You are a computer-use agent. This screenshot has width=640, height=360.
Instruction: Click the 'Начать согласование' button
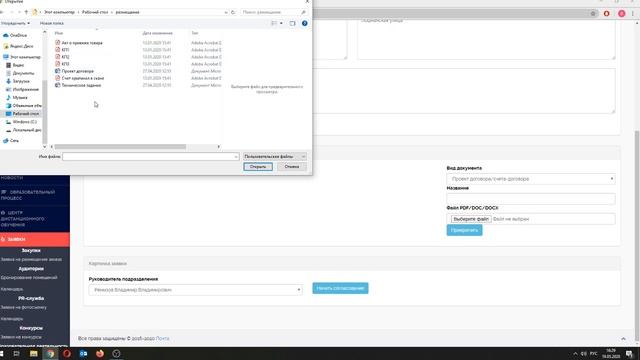(340, 288)
